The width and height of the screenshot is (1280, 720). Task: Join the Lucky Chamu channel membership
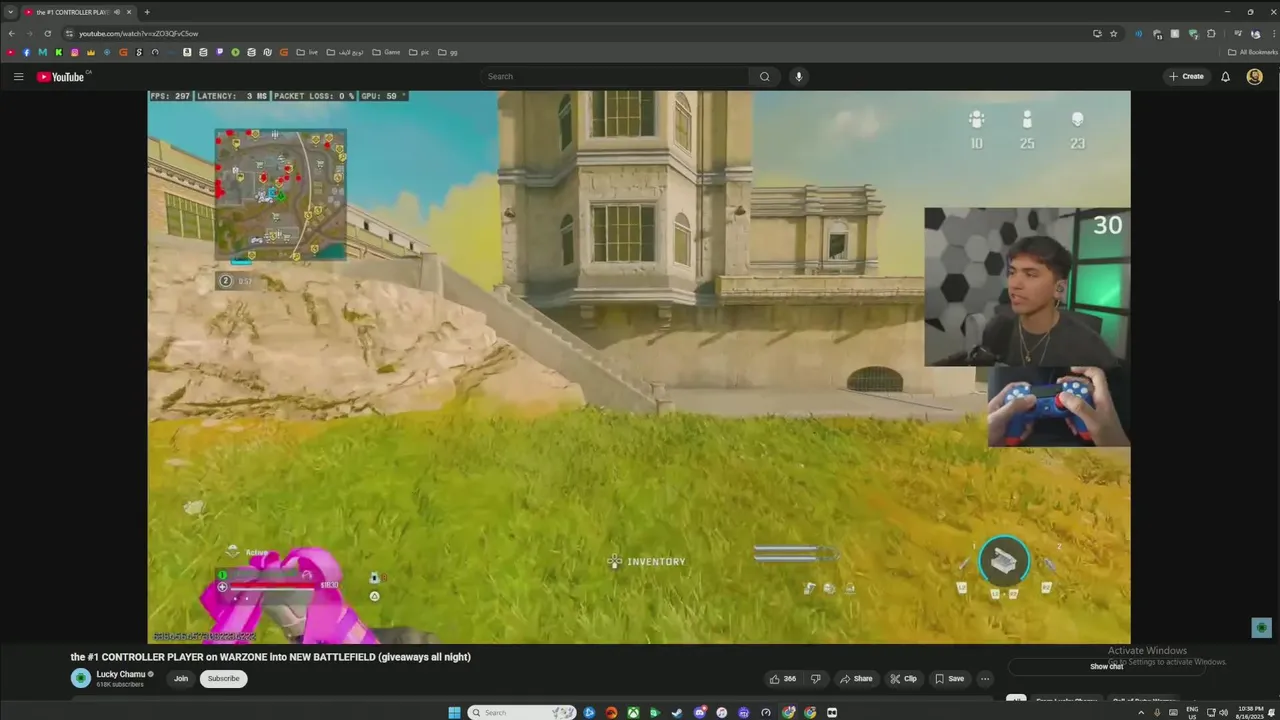pos(181,679)
